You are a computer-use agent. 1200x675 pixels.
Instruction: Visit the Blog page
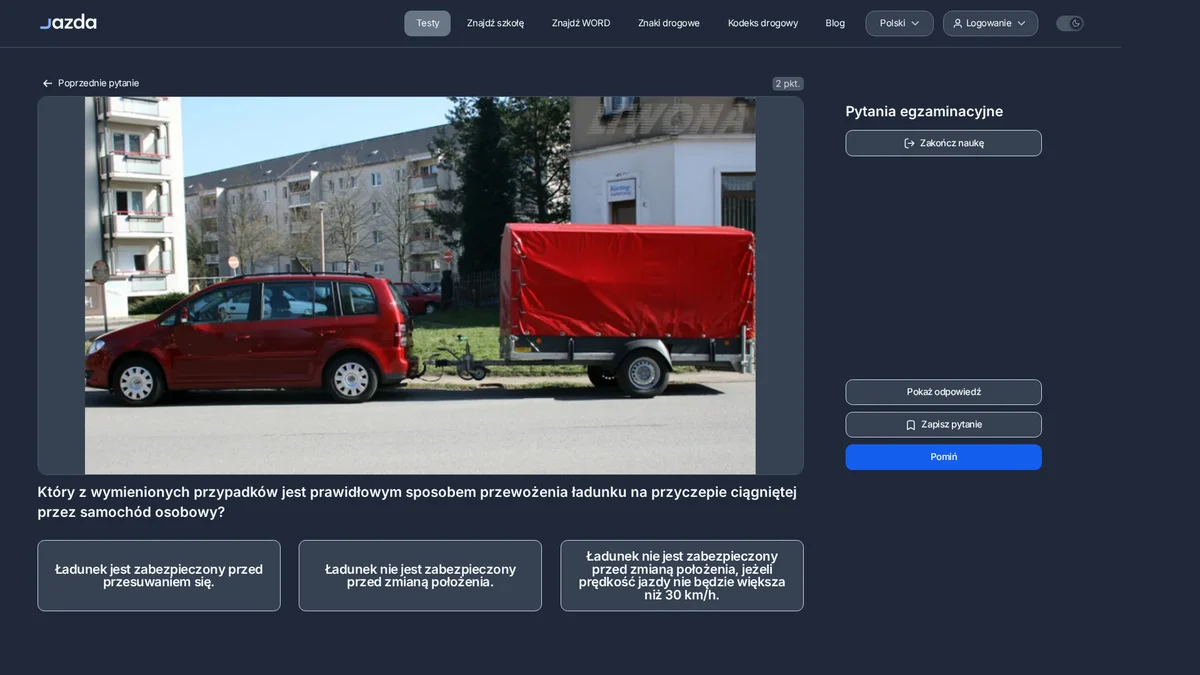point(835,23)
